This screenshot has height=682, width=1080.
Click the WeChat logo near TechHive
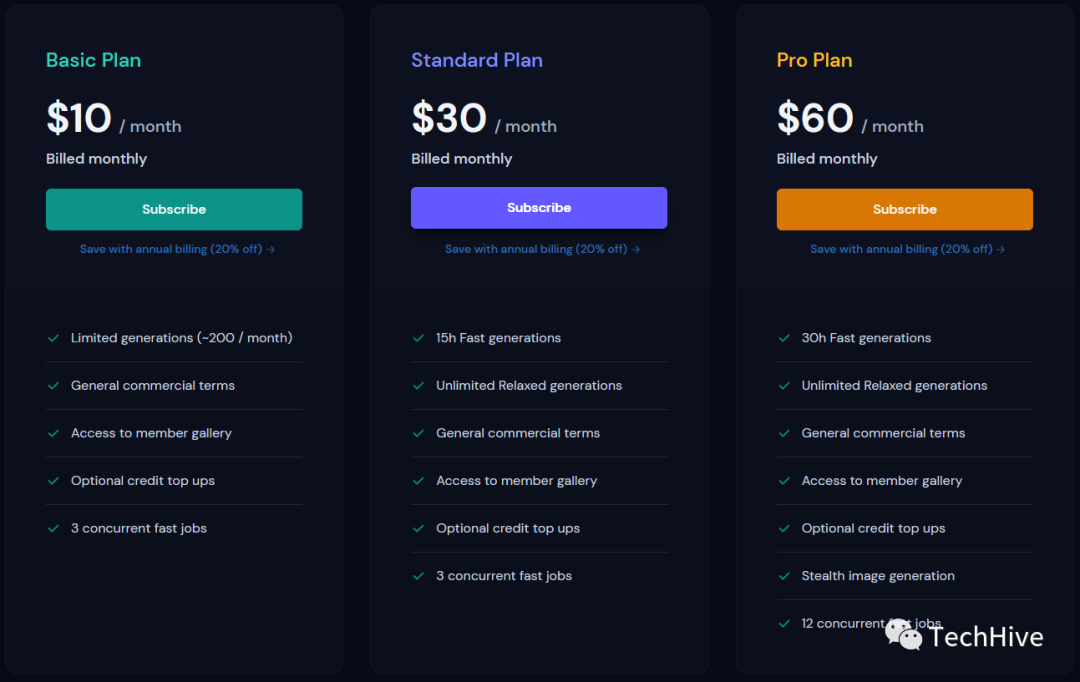[x=904, y=634]
